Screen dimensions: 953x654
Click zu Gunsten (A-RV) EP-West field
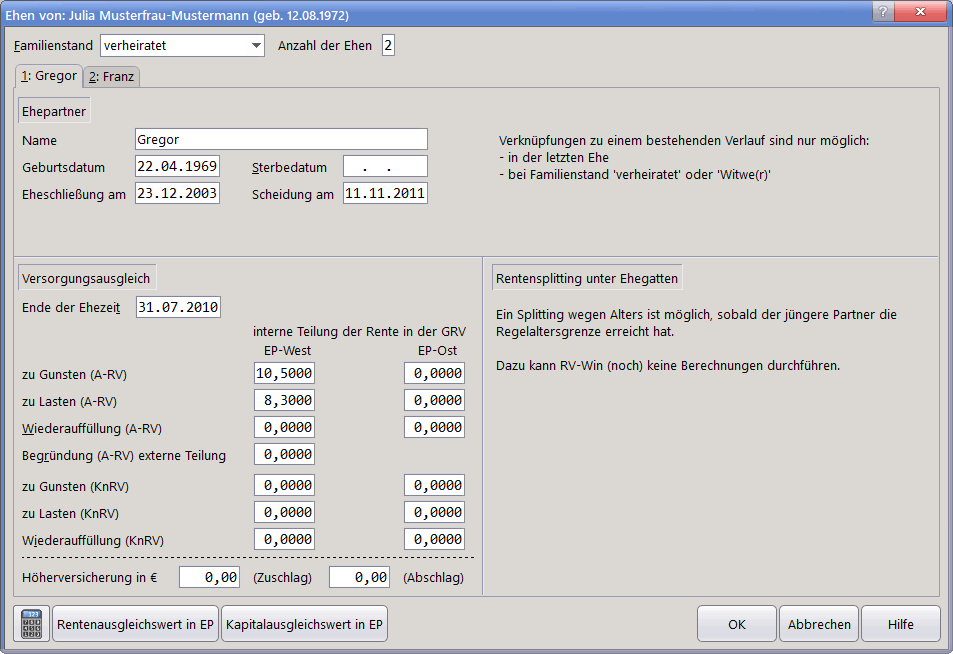point(284,373)
